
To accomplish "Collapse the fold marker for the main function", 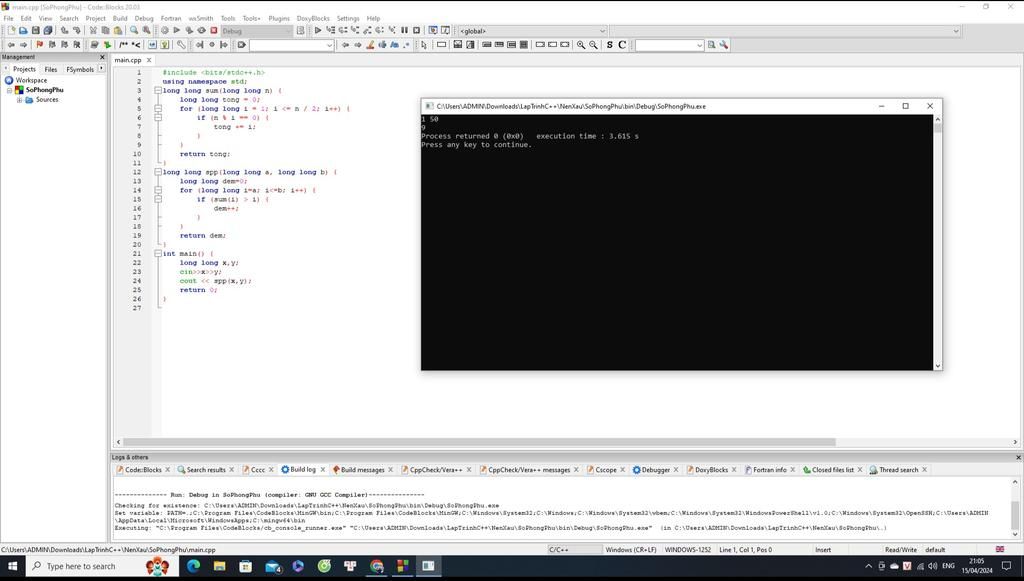I will (157, 253).
